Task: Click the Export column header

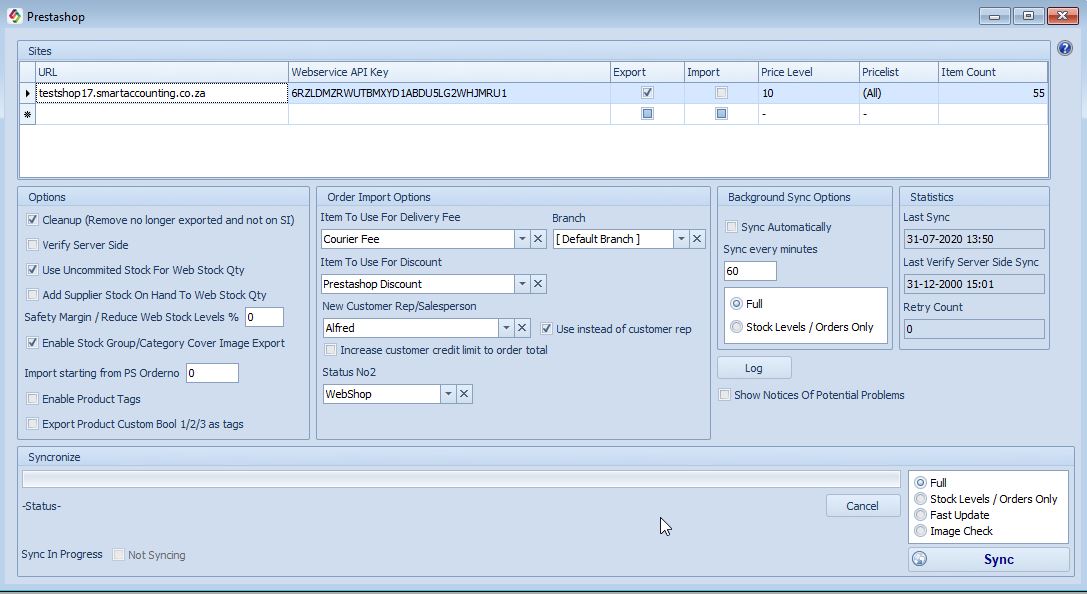Action: [647, 72]
